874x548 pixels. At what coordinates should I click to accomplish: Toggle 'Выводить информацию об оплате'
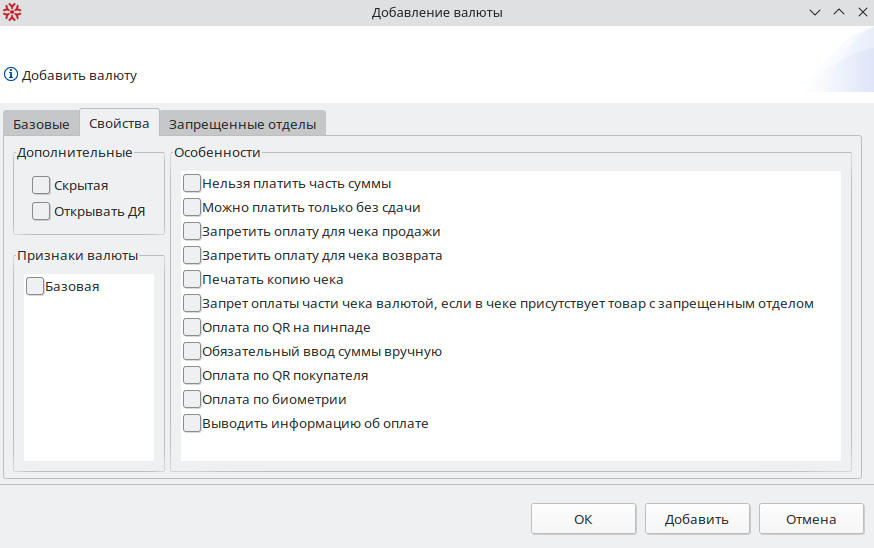(193, 424)
